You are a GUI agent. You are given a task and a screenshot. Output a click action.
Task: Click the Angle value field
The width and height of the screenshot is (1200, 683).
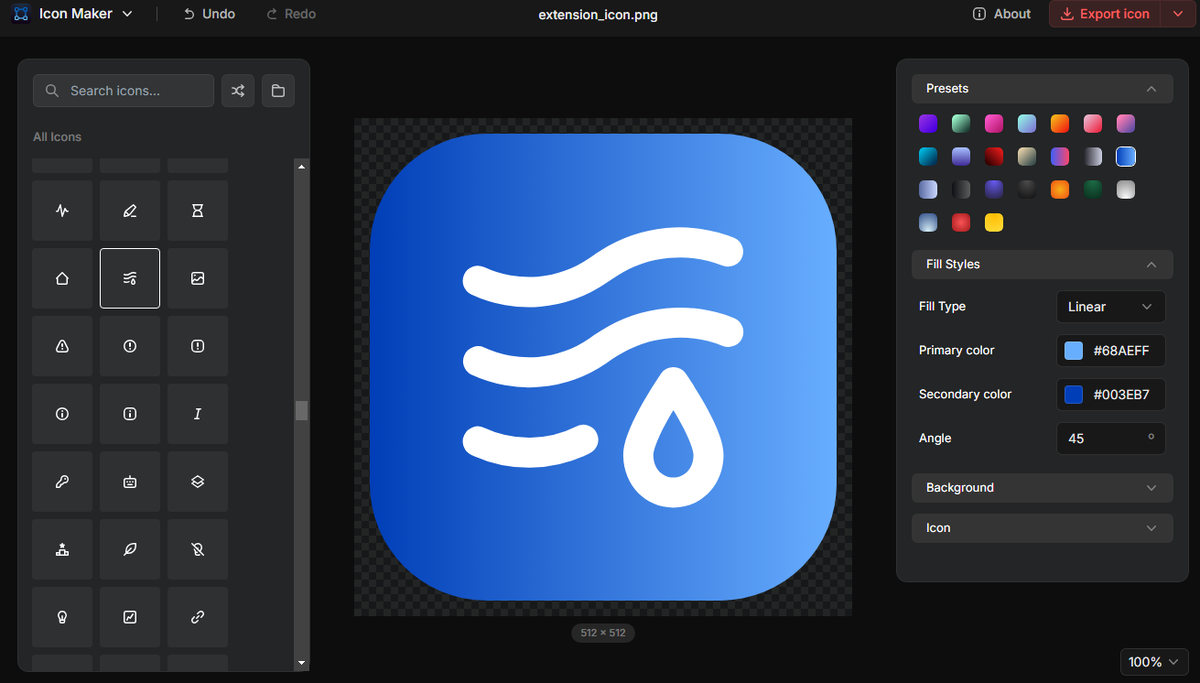click(1110, 439)
